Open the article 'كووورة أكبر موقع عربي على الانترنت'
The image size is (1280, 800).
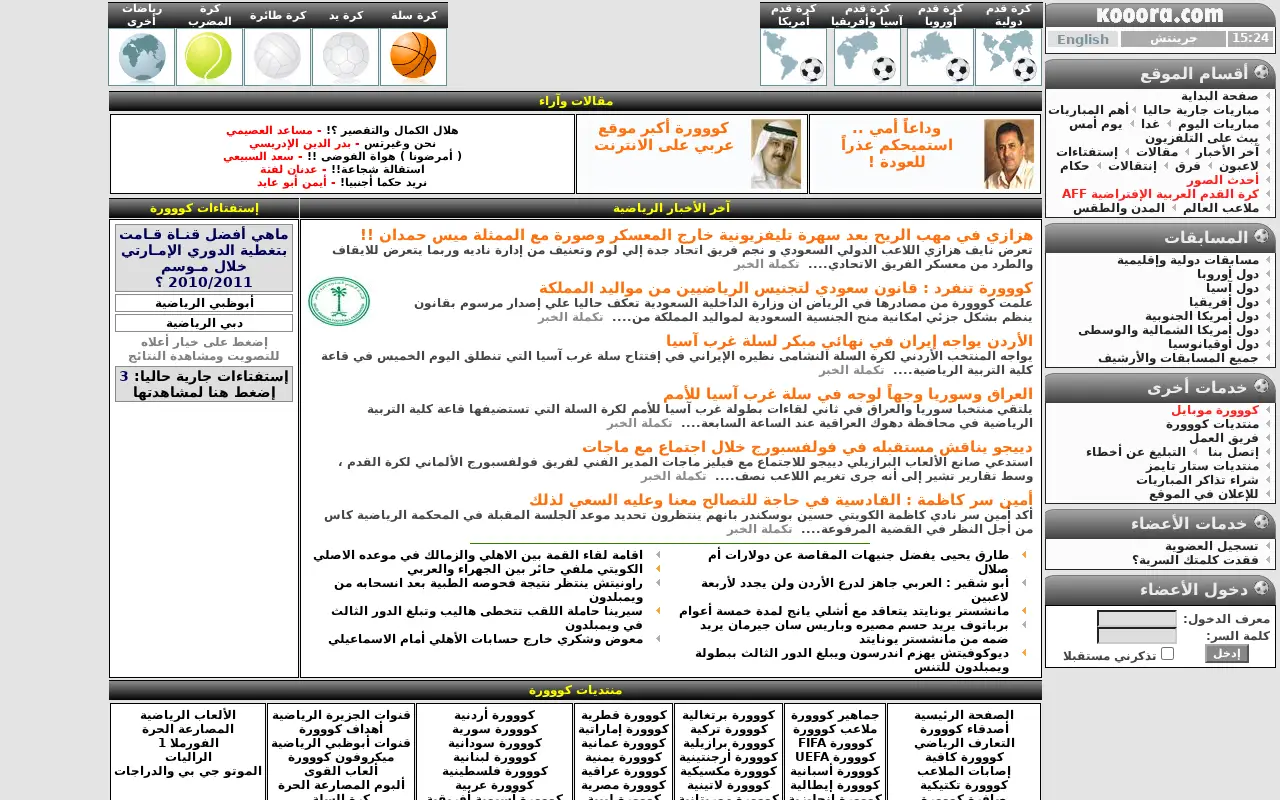click(665, 136)
